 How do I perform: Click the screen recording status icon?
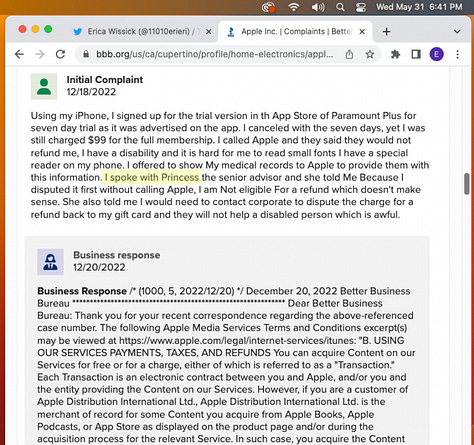(268, 7)
